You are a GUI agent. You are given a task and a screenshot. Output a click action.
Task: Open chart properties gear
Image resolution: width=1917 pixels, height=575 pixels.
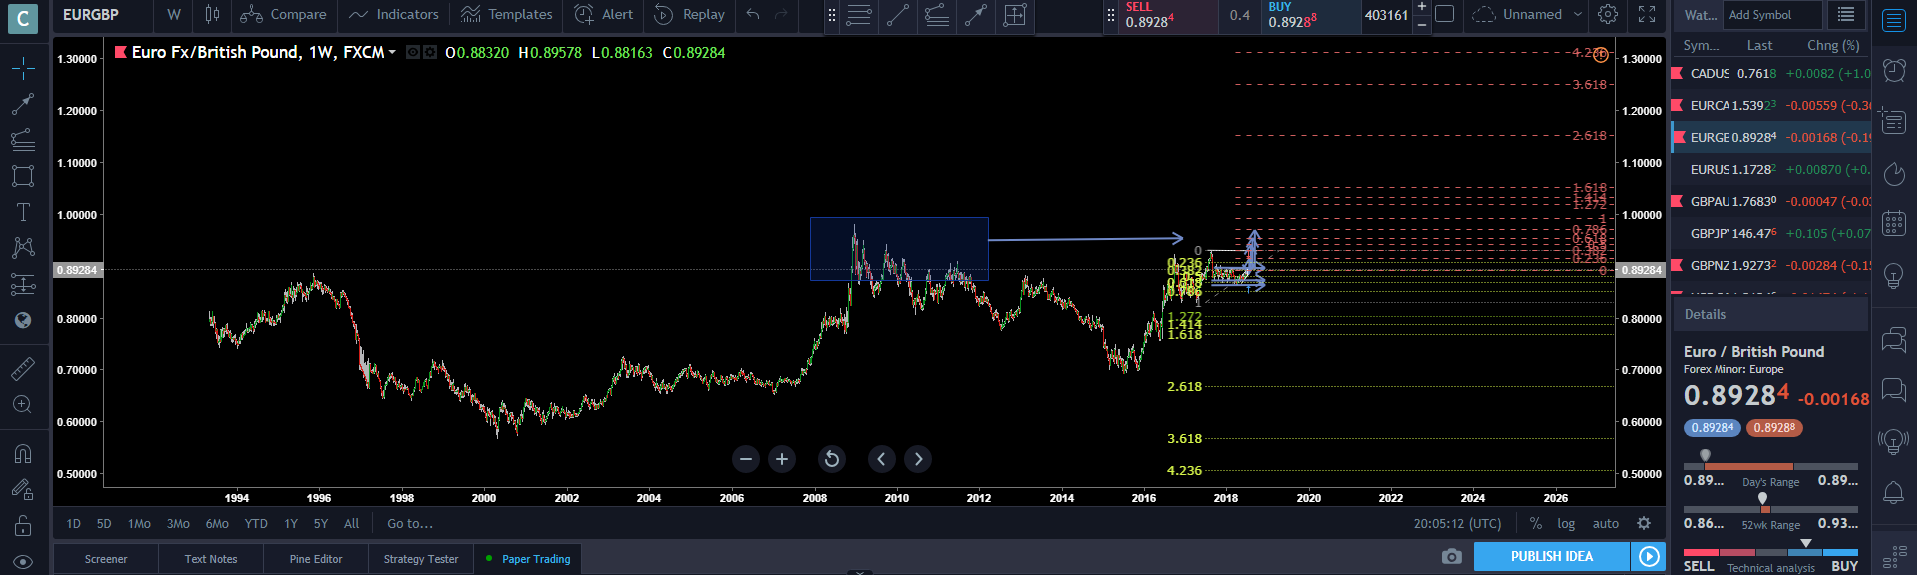tap(1608, 14)
